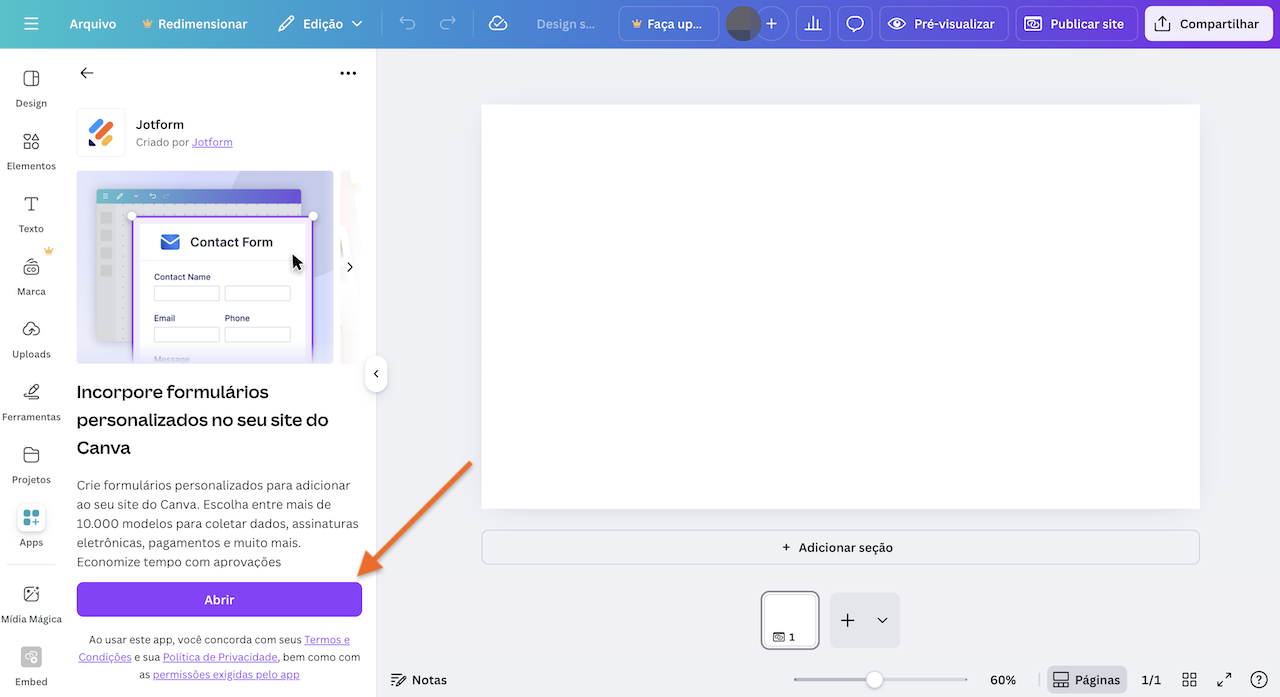Viewport: 1280px width, 697px height.
Task: Open the insights chart icon
Action: pyautogui.click(x=812, y=23)
